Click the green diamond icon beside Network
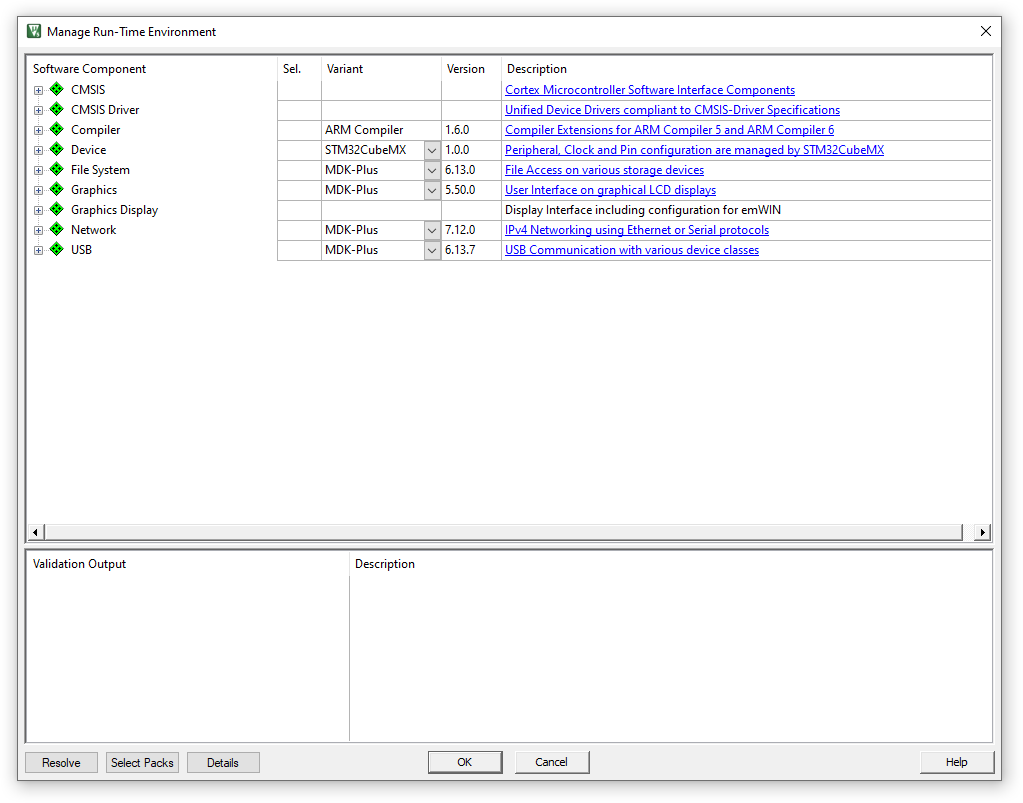Viewport: 1023px width, 803px height. click(57, 229)
